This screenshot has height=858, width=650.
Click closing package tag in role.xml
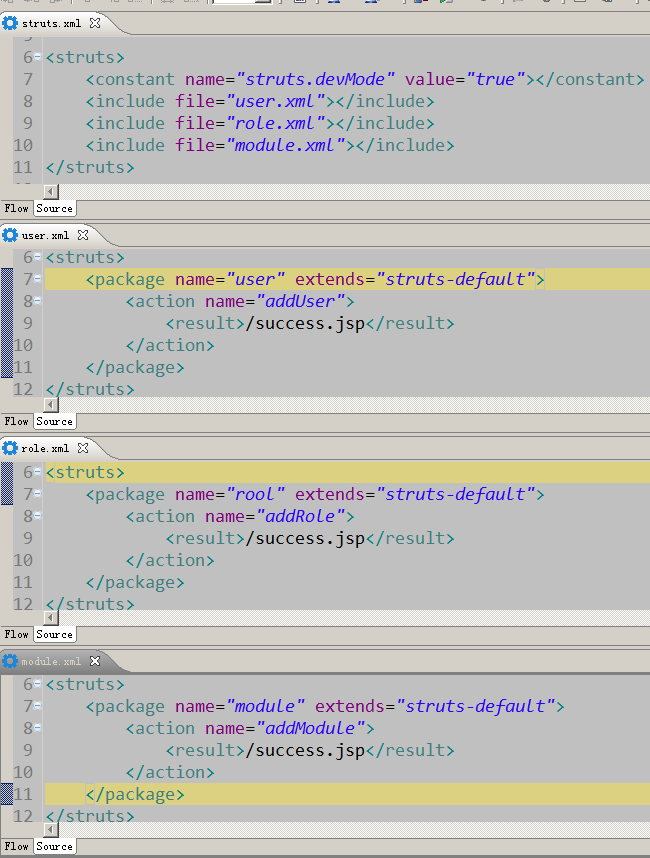pyautogui.click(x=135, y=582)
